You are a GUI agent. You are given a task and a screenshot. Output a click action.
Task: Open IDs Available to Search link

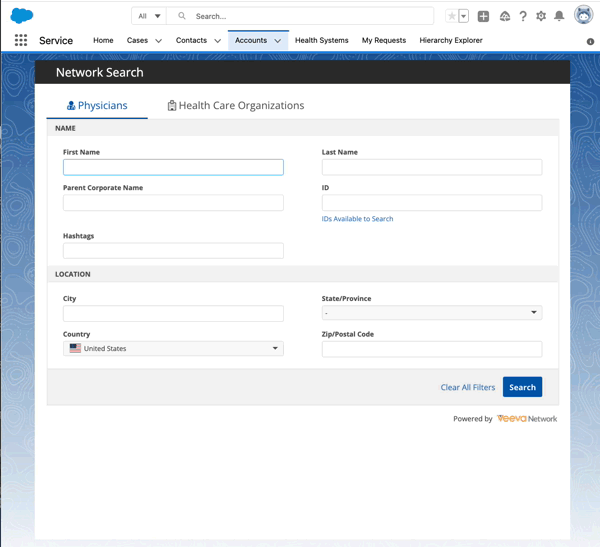pos(357,219)
